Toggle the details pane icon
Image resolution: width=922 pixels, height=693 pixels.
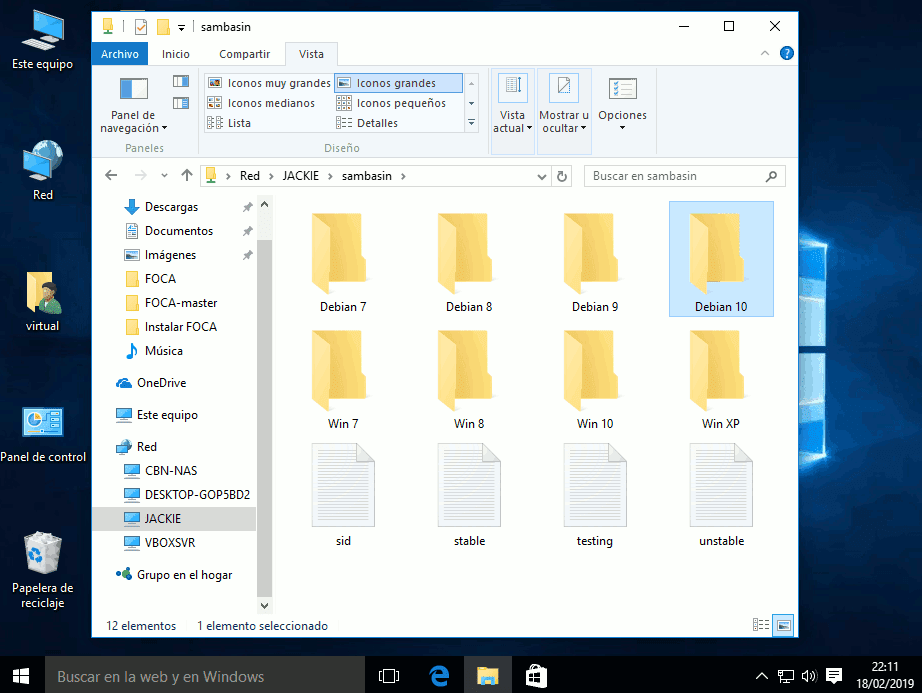coord(181,103)
